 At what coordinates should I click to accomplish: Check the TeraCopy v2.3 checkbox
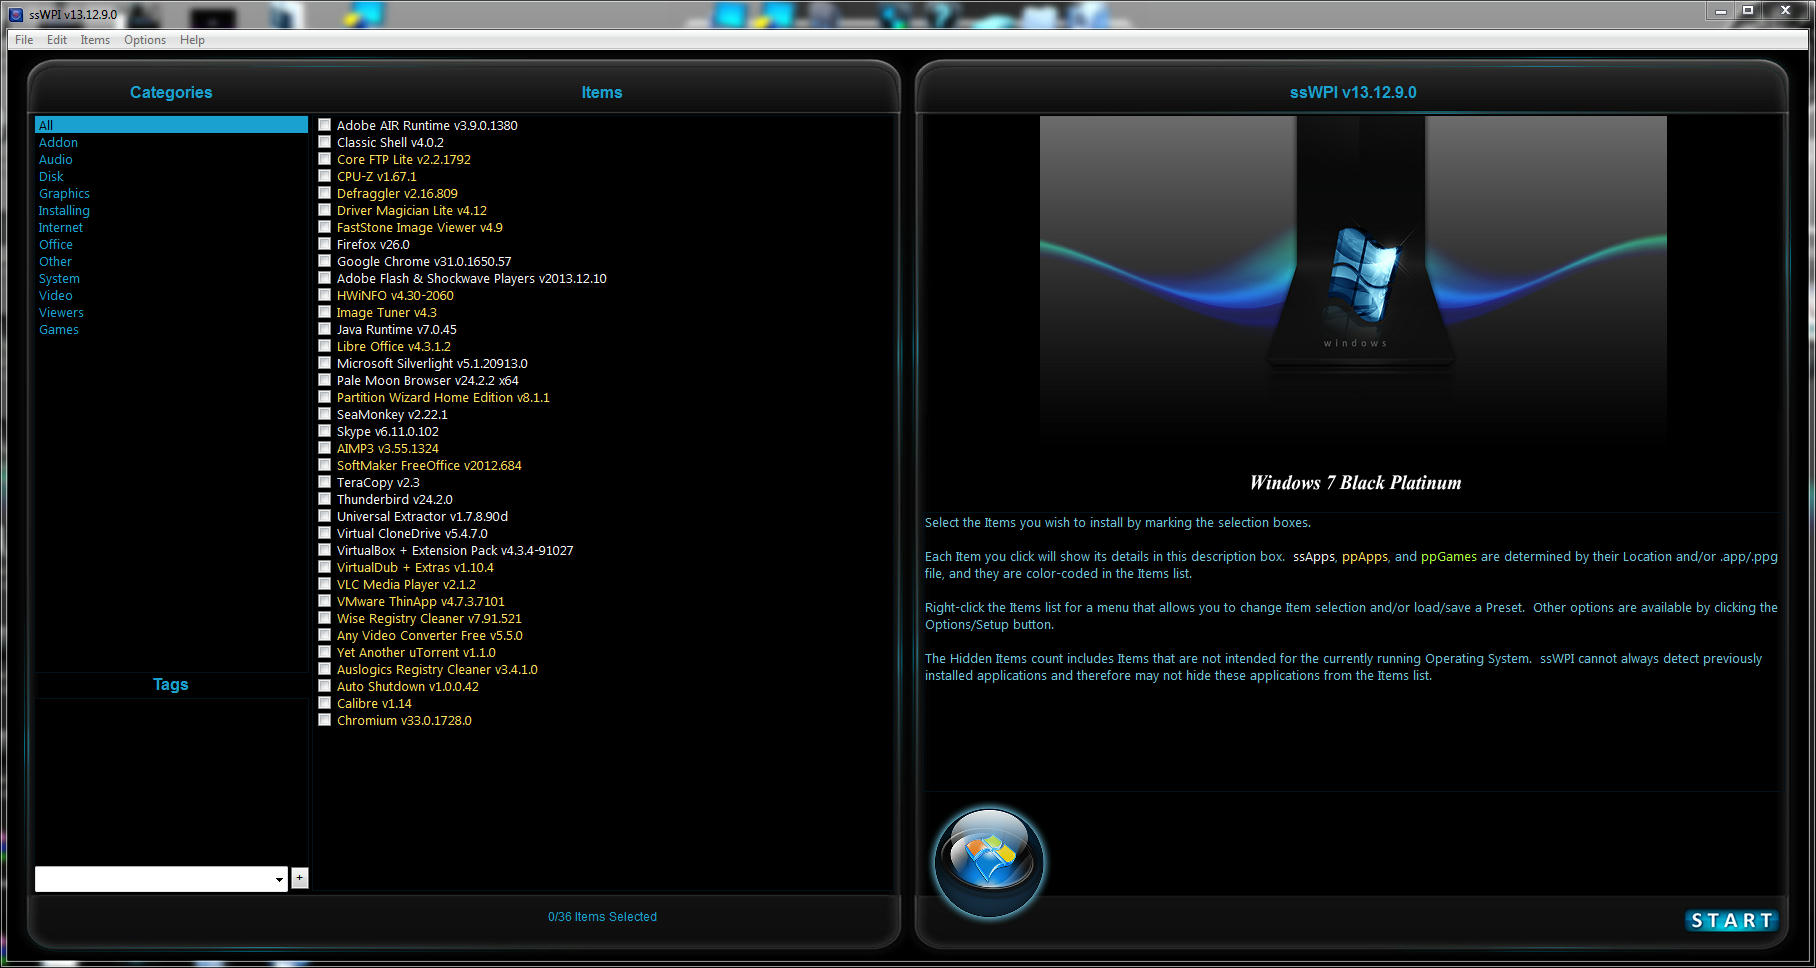click(324, 481)
